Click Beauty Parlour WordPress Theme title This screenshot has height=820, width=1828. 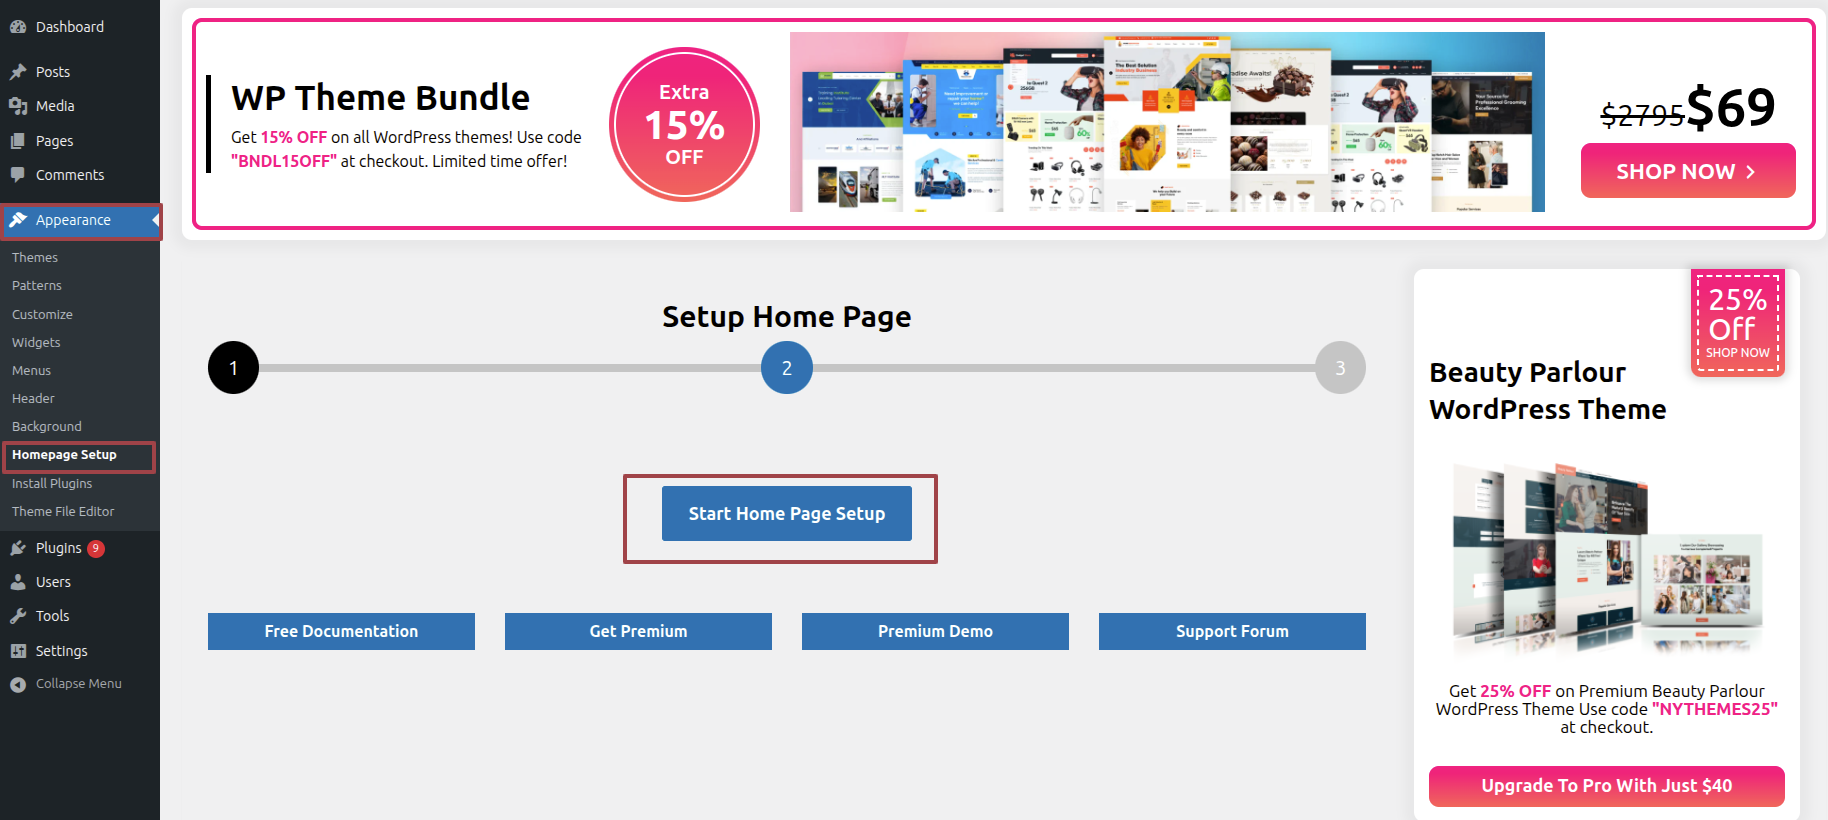point(1548,391)
